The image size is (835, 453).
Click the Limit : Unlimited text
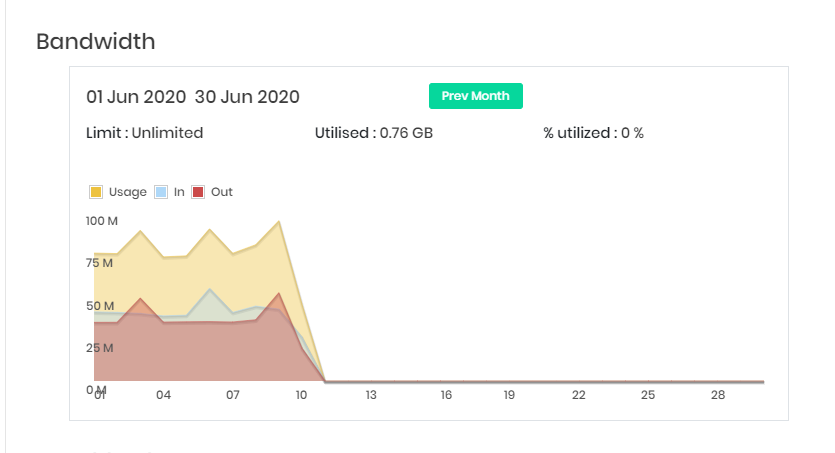[145, 133]
